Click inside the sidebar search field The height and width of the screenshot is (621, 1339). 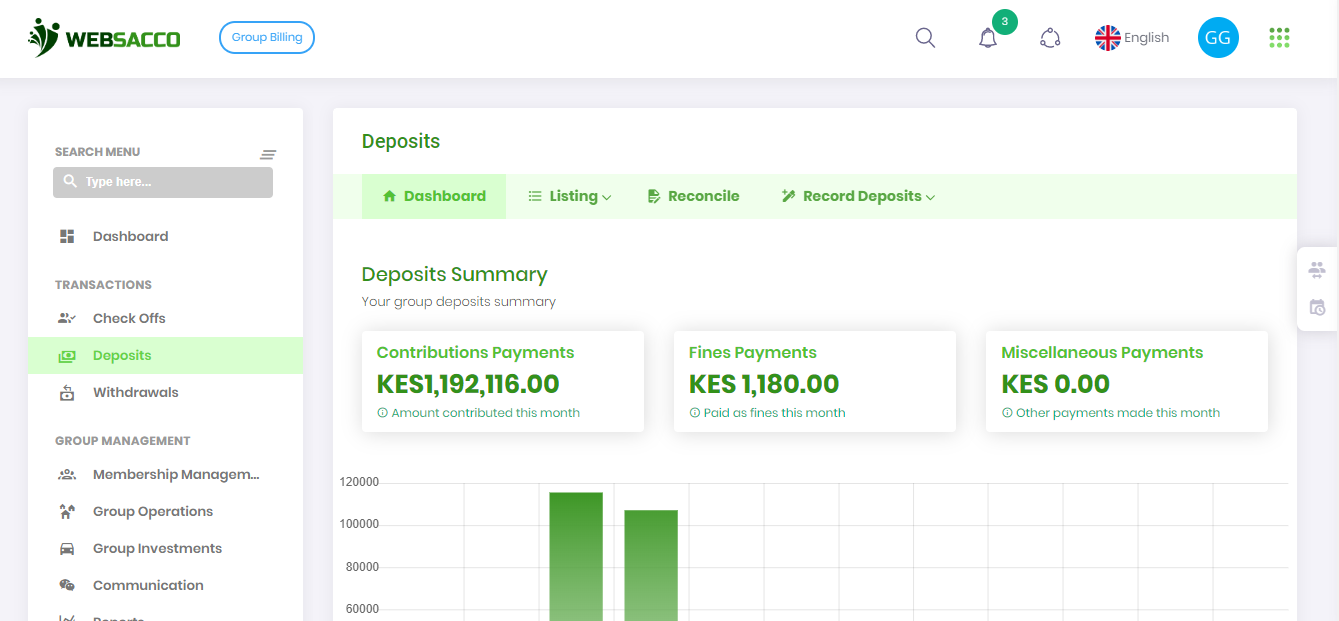click(162, 182)
